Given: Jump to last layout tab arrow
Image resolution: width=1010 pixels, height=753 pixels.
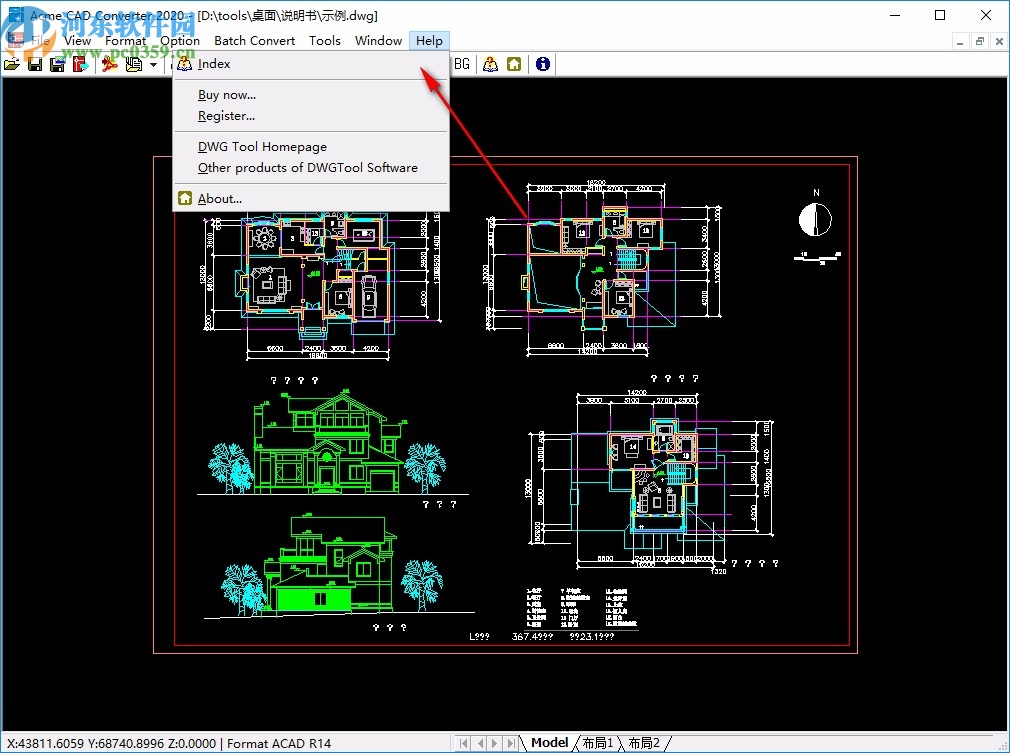Looking at the screenshot, I should click(511, 743).
